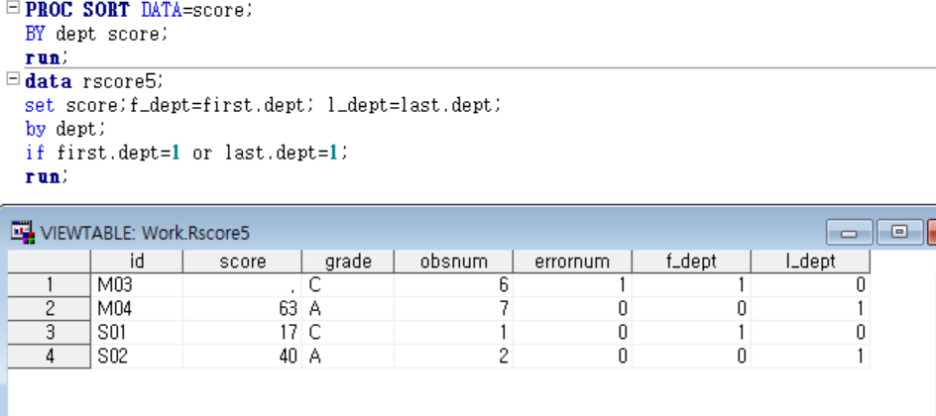Click the 'if first.dept=1' code line
936x416 pixels.
tap(186, 153)
